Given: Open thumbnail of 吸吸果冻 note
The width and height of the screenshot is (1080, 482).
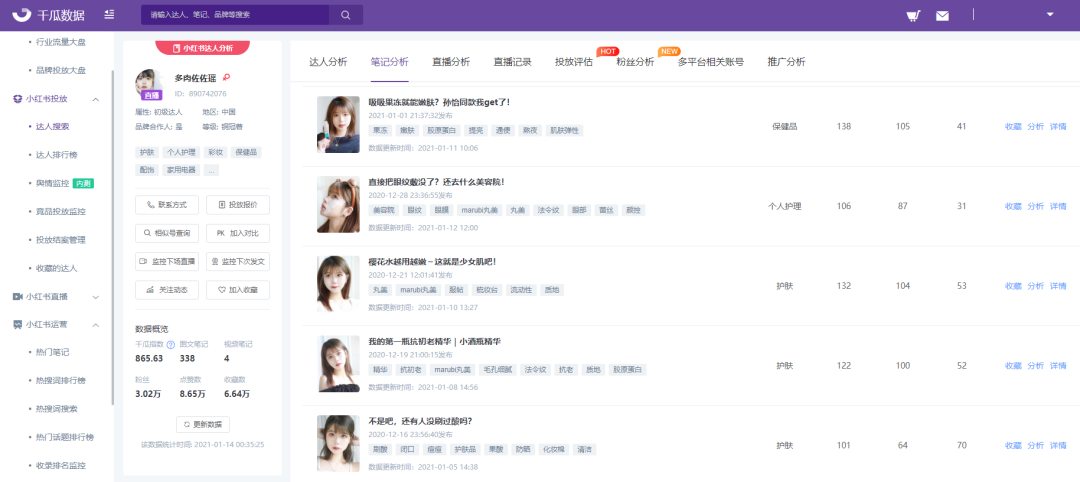Looking at the screenshot, I should pyautogui.click(x=338, y=124).
